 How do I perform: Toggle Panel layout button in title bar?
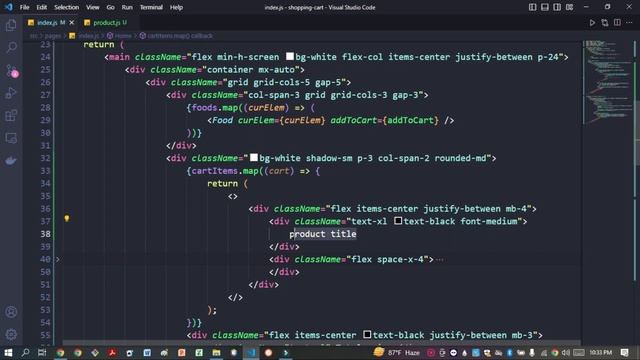544,7
